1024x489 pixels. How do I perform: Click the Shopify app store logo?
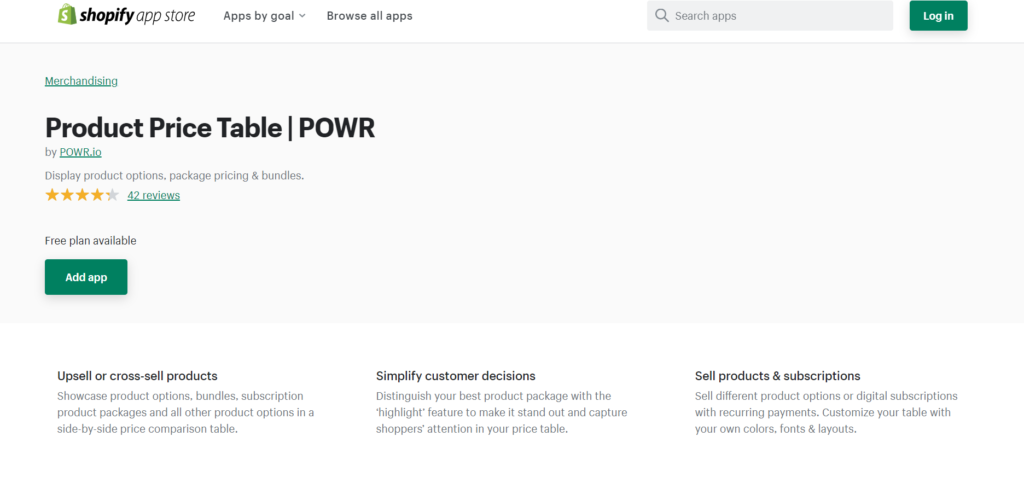point(126,15)
